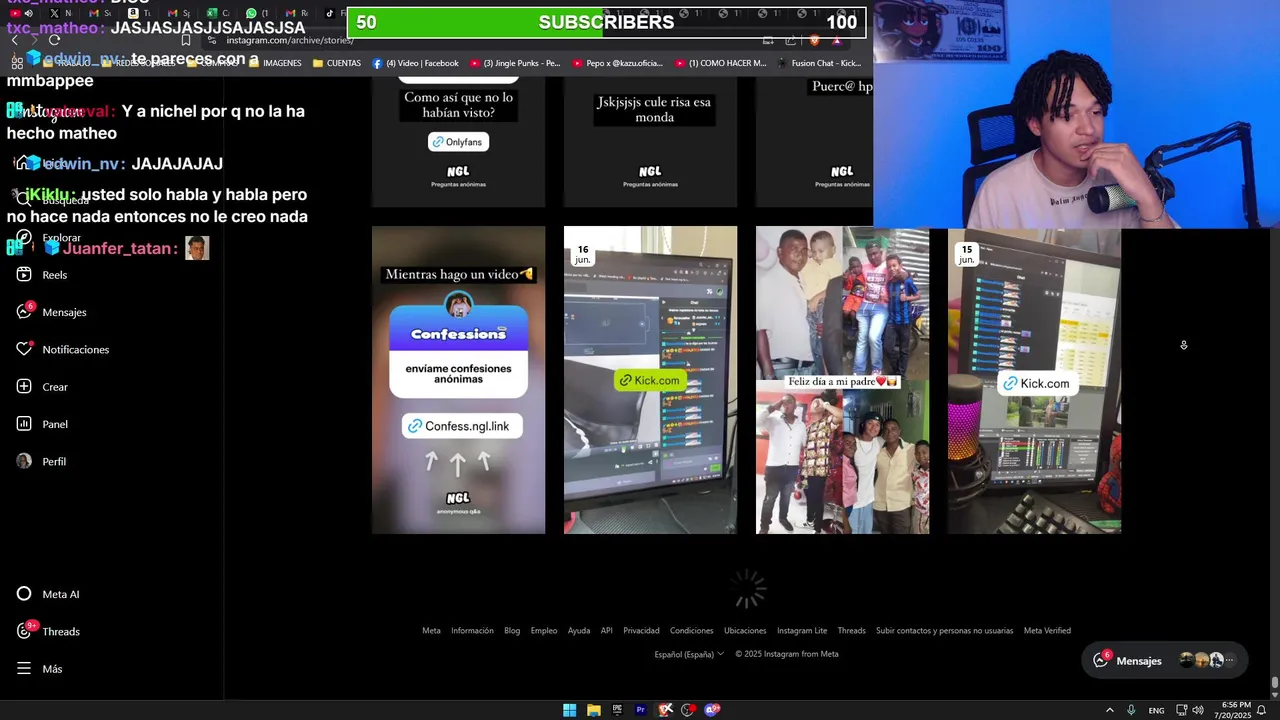Open Reels from the Instagram sidebar

42,275
